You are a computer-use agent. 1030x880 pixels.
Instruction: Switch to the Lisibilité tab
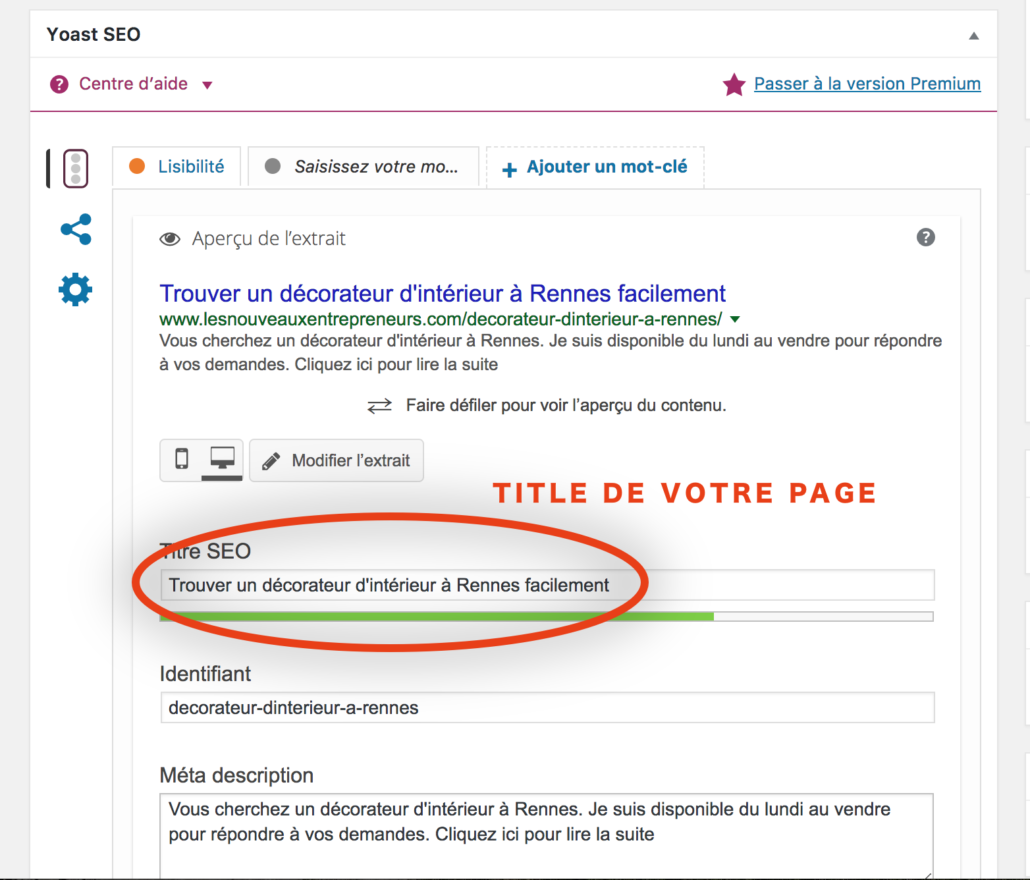click(177, 167)
